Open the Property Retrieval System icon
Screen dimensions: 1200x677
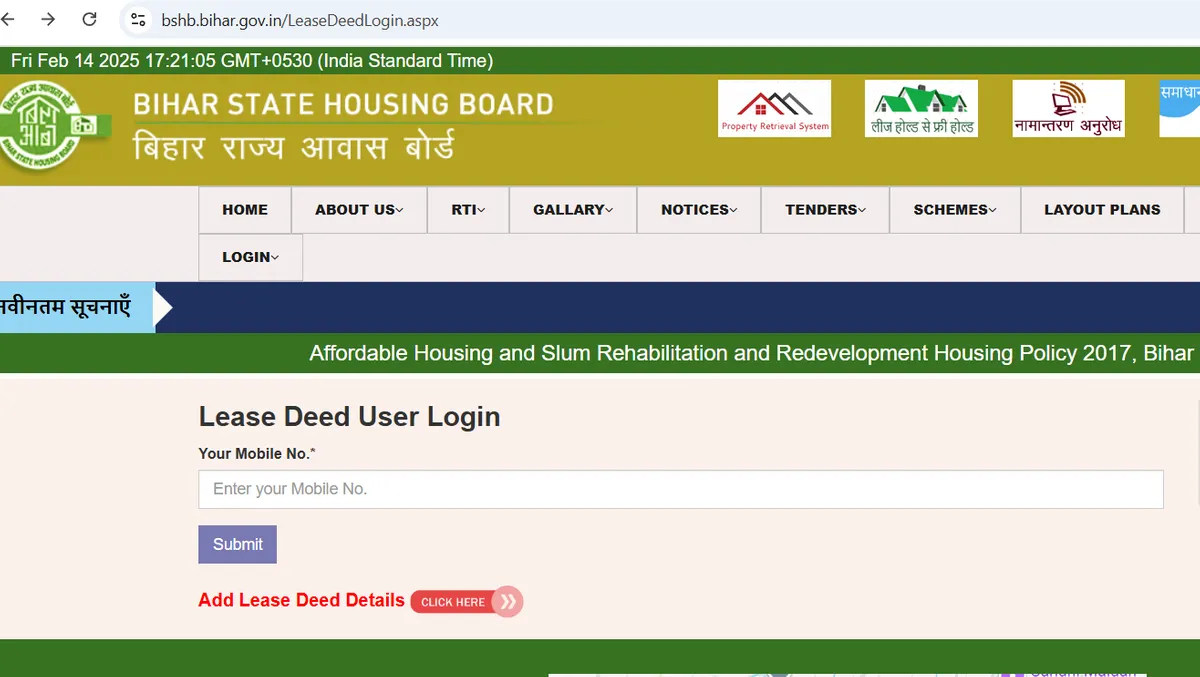tap(775, 108)
